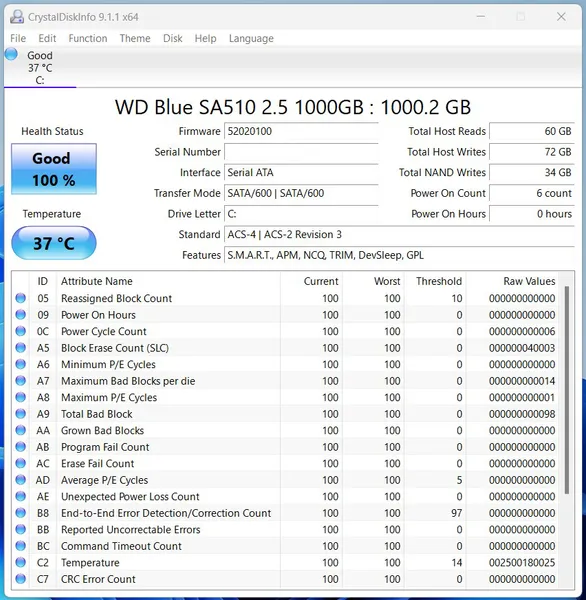Click status orb for Power On Hours attribute row

(21, 314)
